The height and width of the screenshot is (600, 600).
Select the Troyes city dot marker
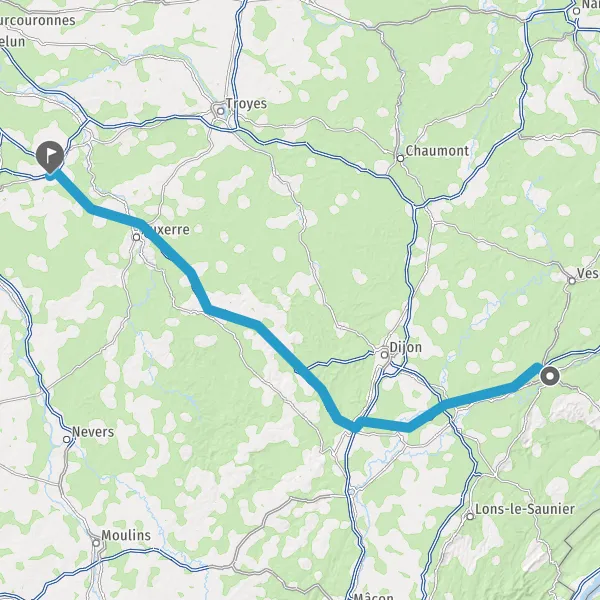click(x=220, y=111)
